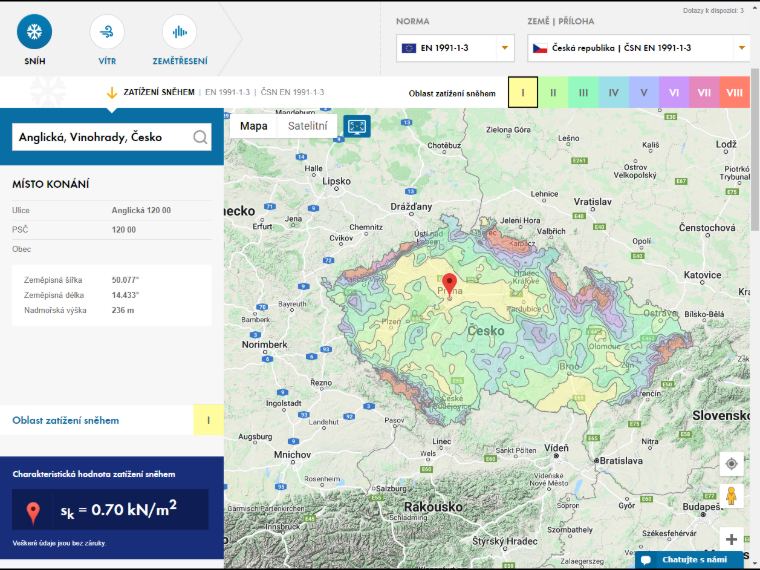Click altitude value 236 m
This screenshot has width=760, height=570.
(x=123, y=310)
